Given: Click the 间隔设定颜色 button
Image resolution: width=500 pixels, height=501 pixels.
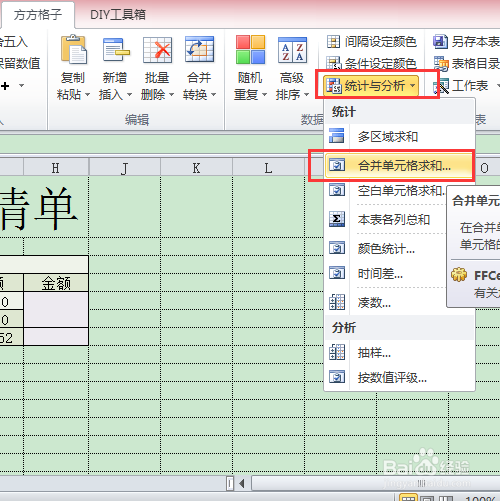Looking at the screenshot, I should pos(372,42).
